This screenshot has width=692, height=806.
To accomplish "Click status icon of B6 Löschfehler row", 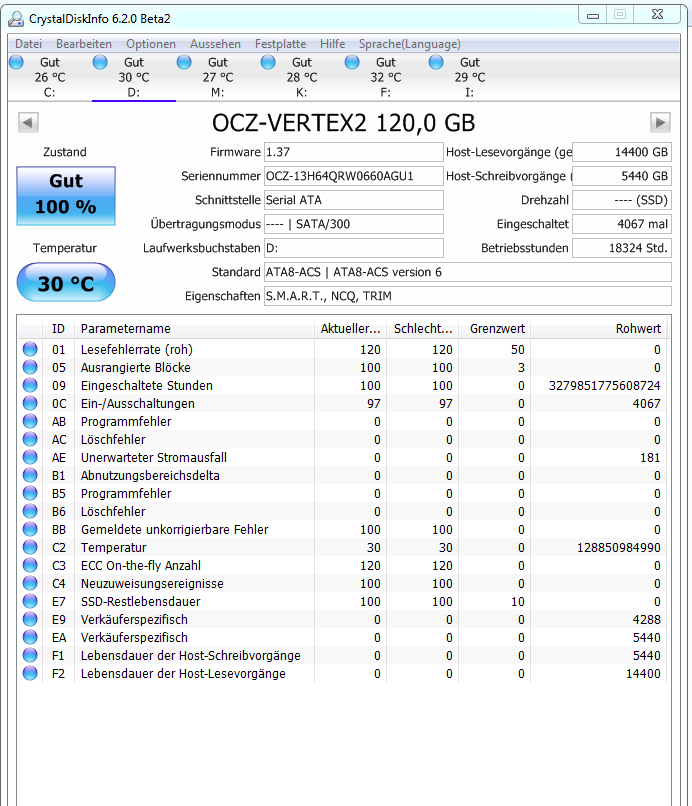I will (30, 511).
